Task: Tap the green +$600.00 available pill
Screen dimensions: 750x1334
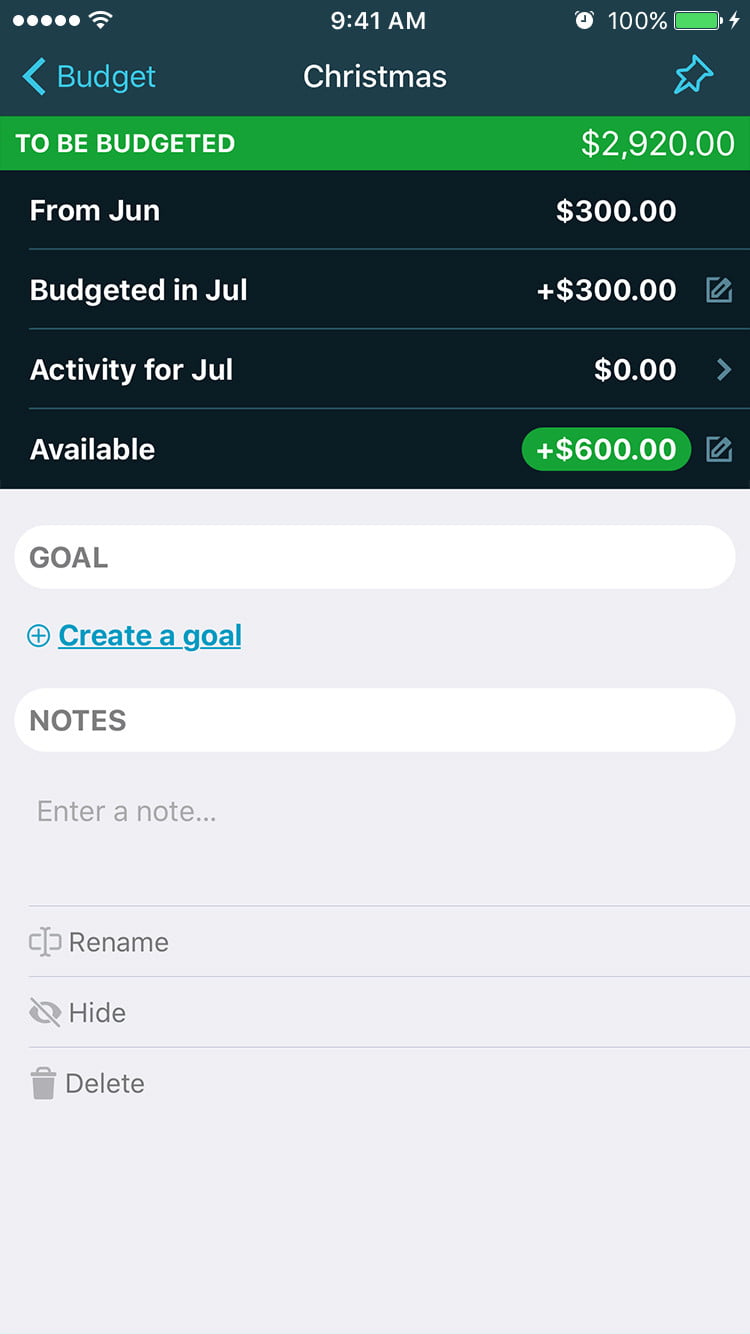Action: click(606, 450)
